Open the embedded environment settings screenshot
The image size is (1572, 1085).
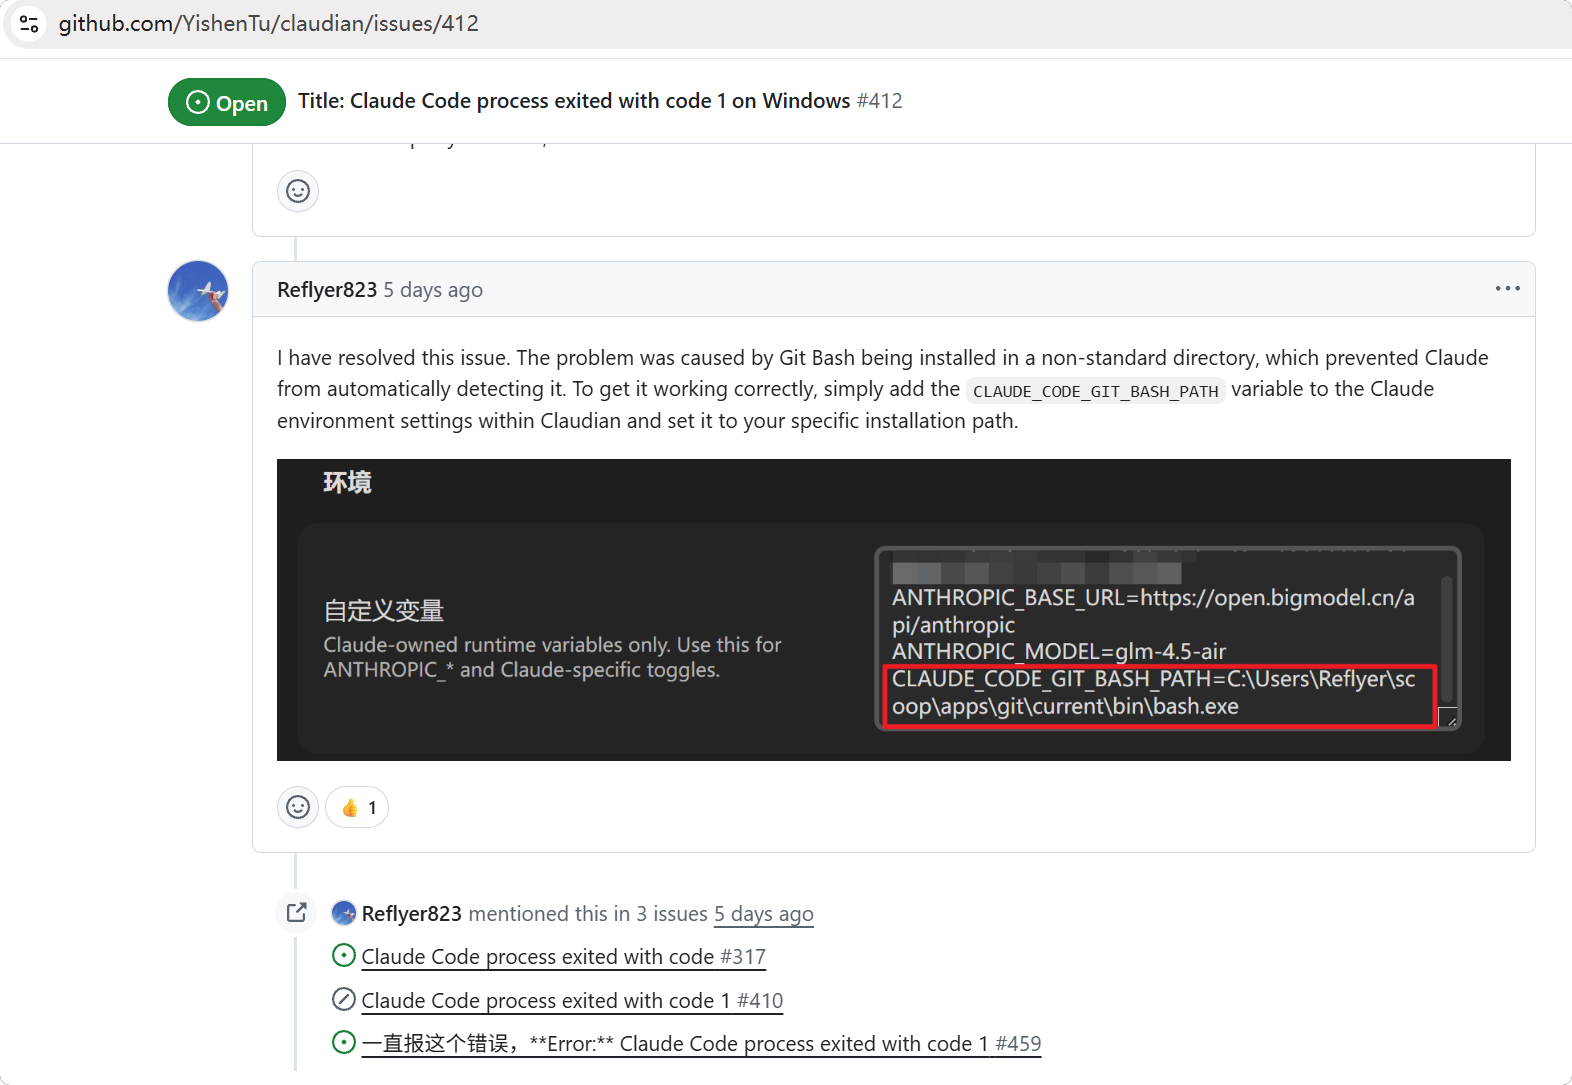[893, 610]
